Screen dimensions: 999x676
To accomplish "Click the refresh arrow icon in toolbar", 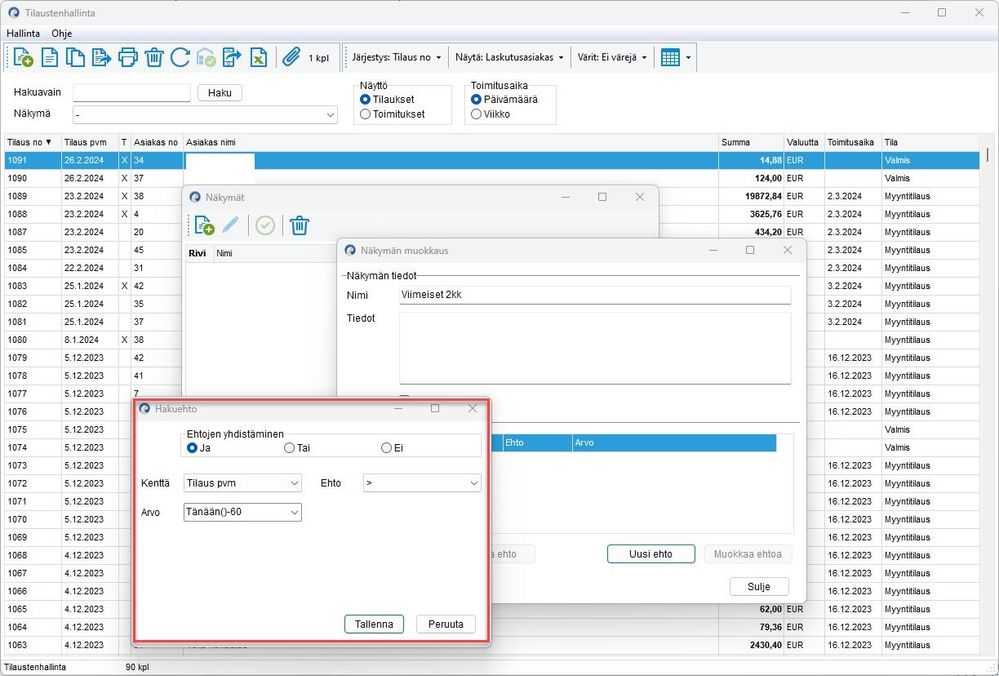I will click(x=180, y=57).
